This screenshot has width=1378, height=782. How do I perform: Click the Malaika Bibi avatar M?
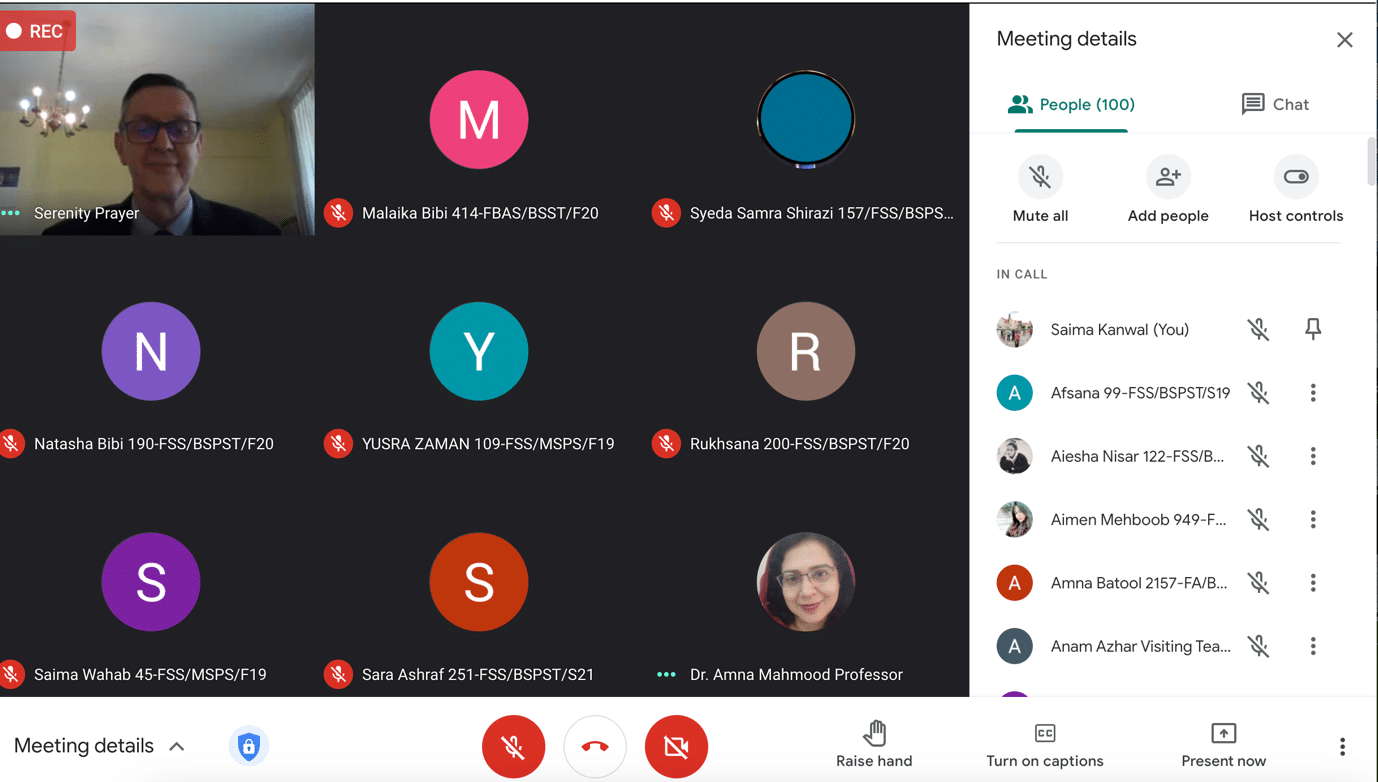479,120
